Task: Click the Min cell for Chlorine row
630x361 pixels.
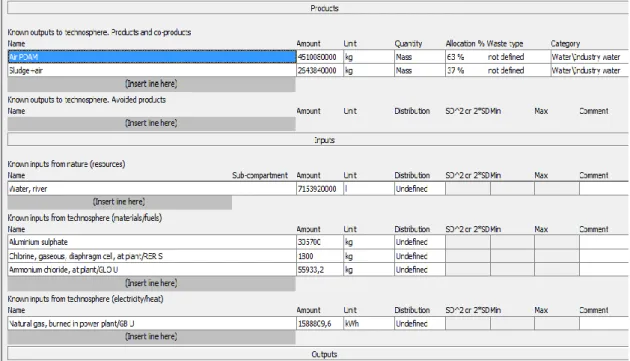Action: (512, 256)
